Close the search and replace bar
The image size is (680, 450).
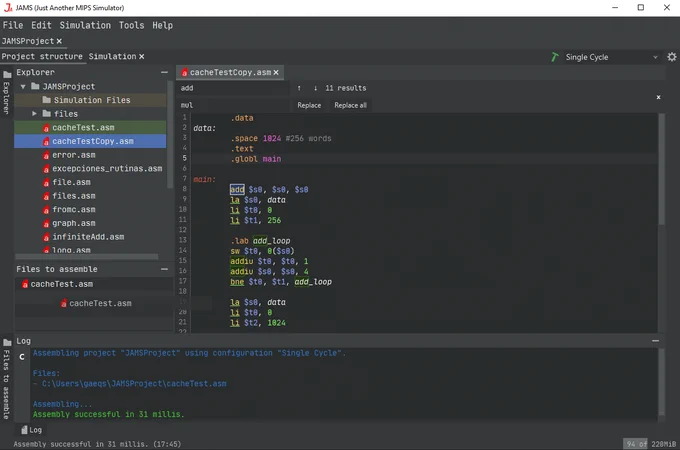pyautogui.click(x=658, y=97)
